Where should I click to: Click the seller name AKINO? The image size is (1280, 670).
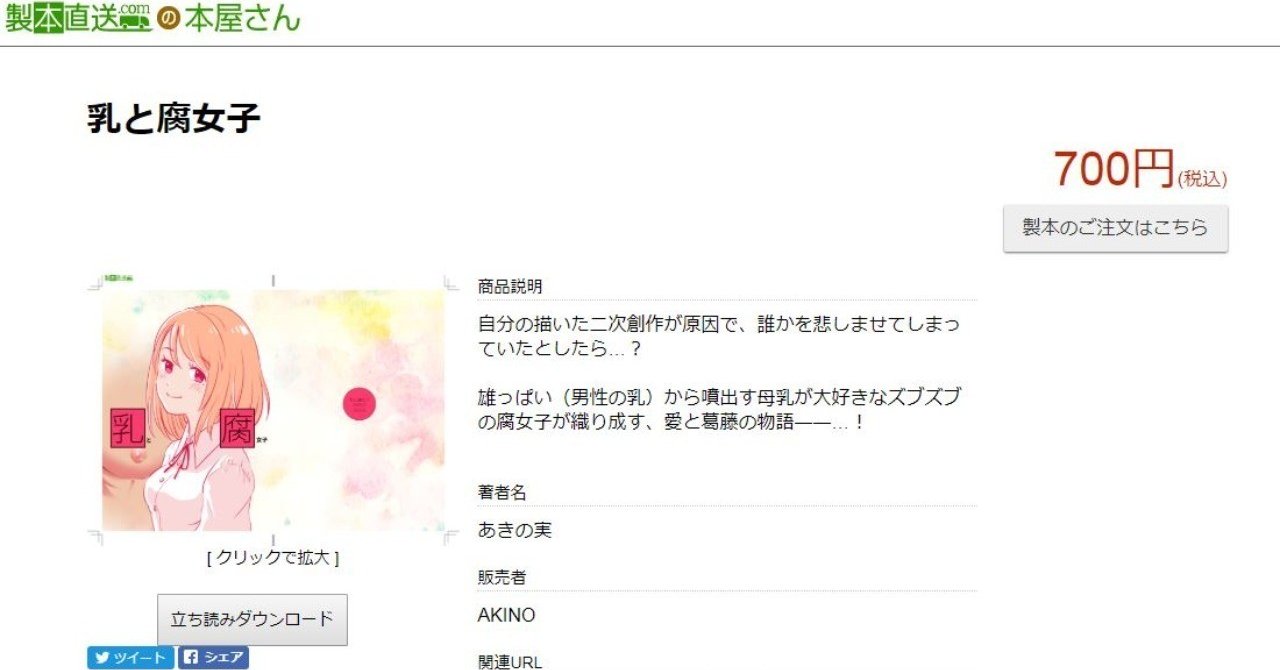tap(506, 615)
